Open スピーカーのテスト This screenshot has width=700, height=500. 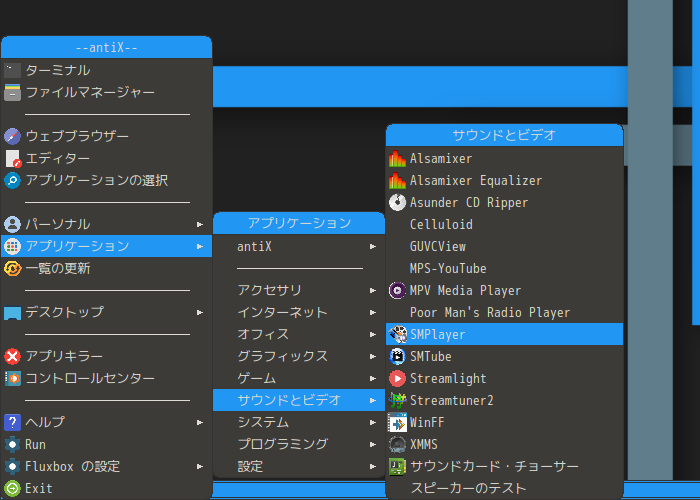click(x=504, y=488)
